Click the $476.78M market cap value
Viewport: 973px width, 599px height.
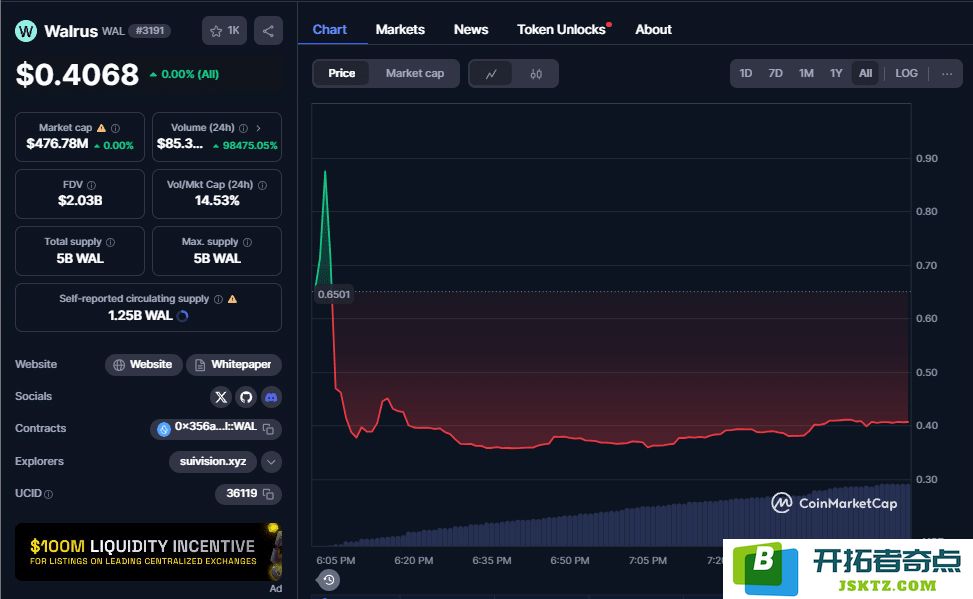57,144
